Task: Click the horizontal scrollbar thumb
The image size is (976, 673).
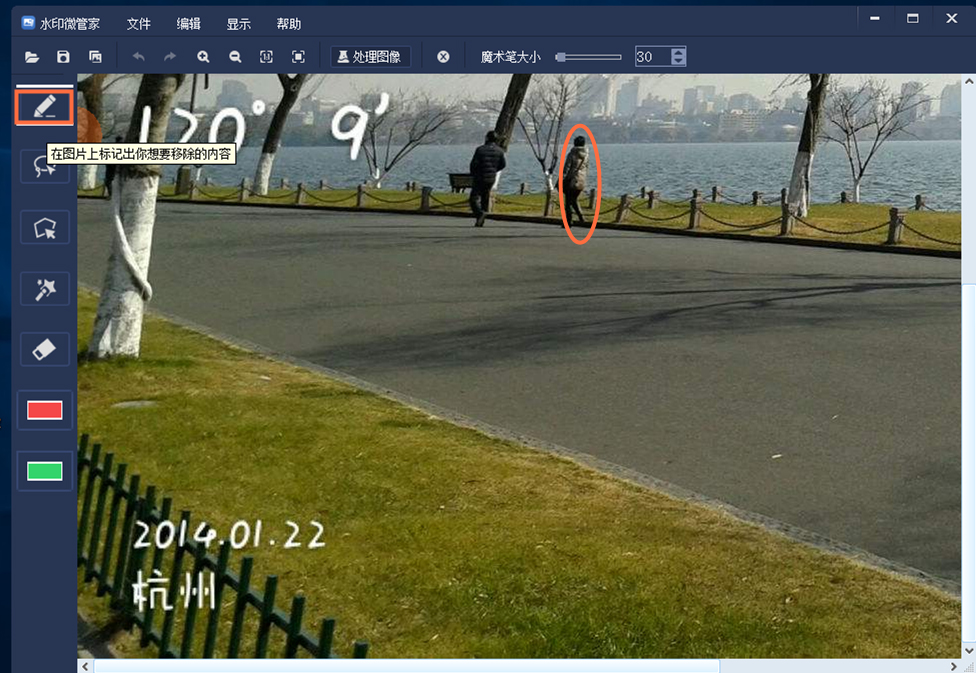Action: point(406,666)
